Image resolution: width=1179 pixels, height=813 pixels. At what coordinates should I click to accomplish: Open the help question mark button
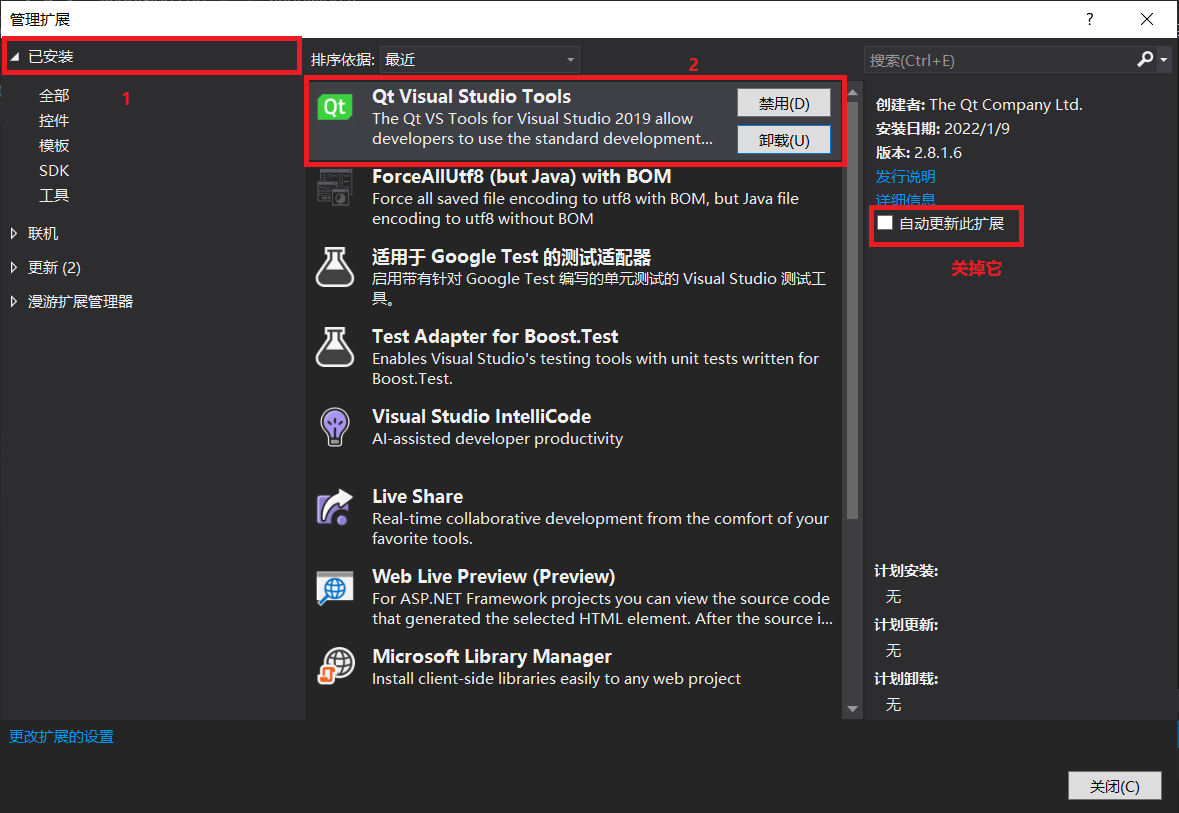1090,19
